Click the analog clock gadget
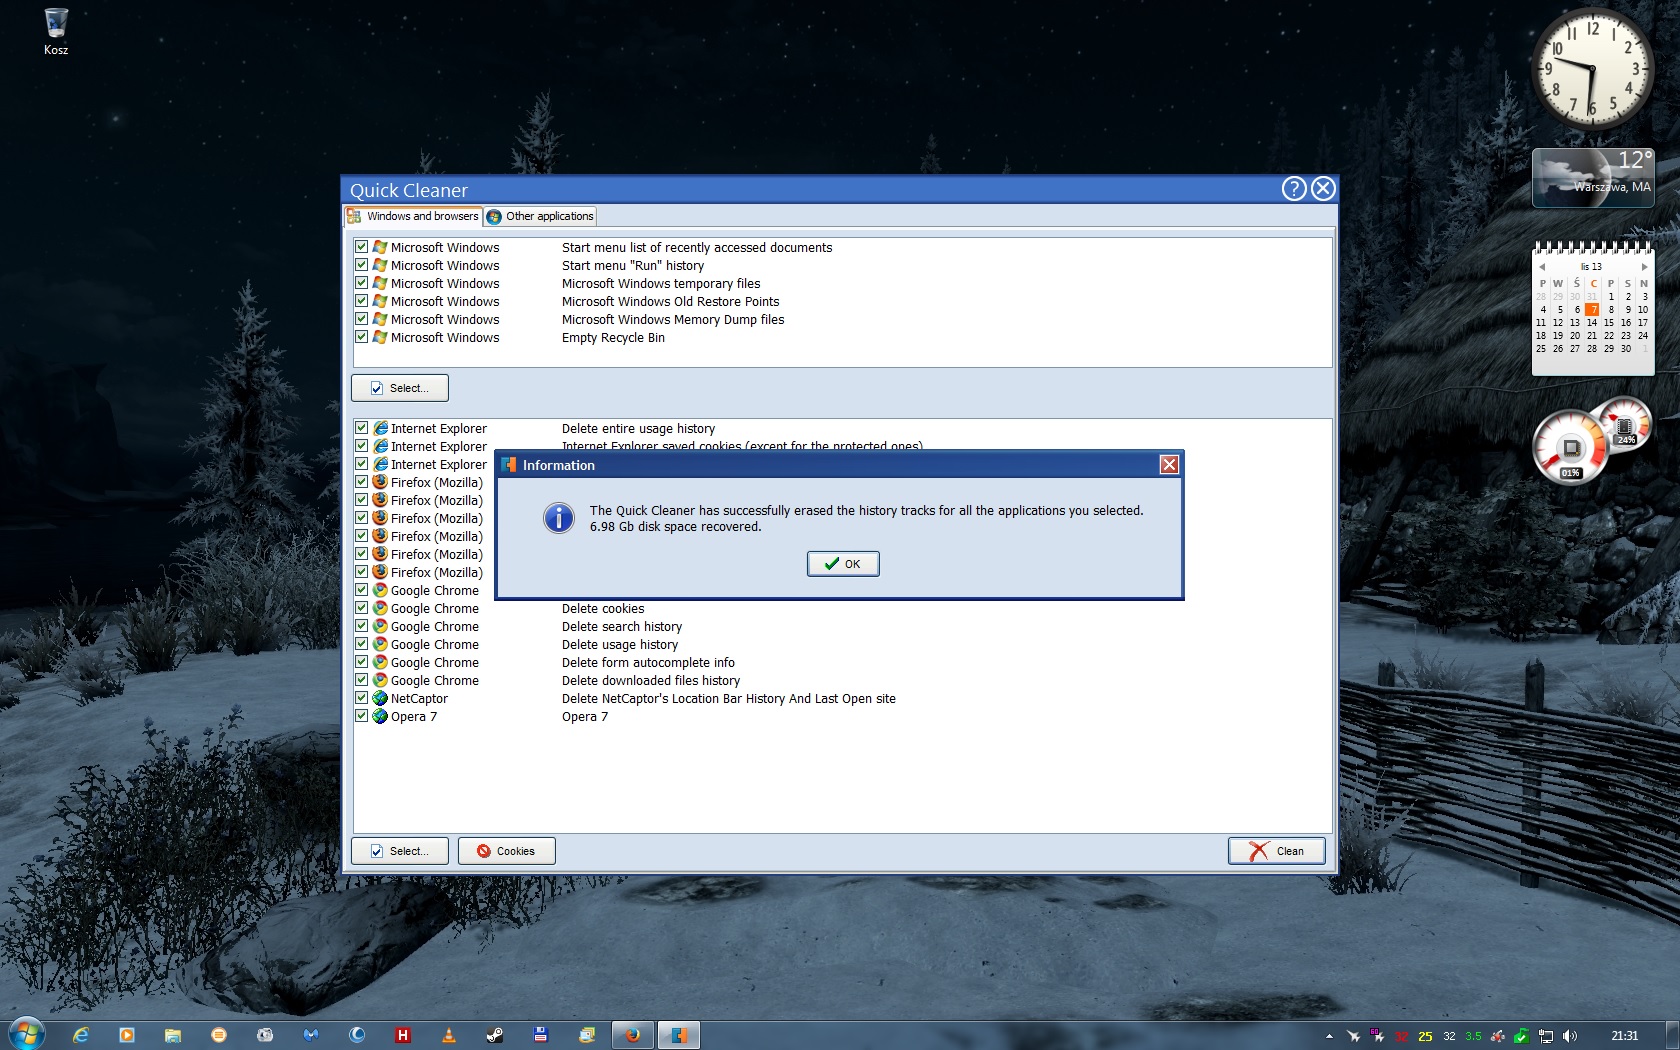Viewport: 1680px width, 1050px height. (x=1592, y=68)
